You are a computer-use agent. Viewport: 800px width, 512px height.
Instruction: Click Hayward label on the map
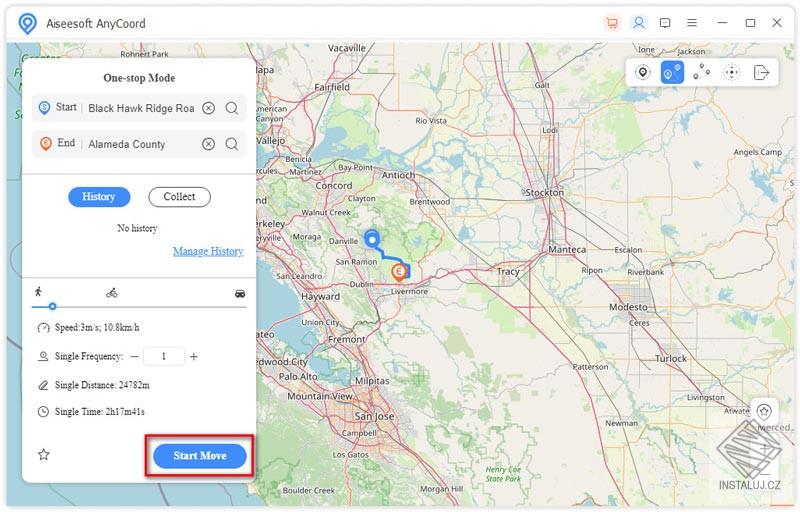click(320, 296)
